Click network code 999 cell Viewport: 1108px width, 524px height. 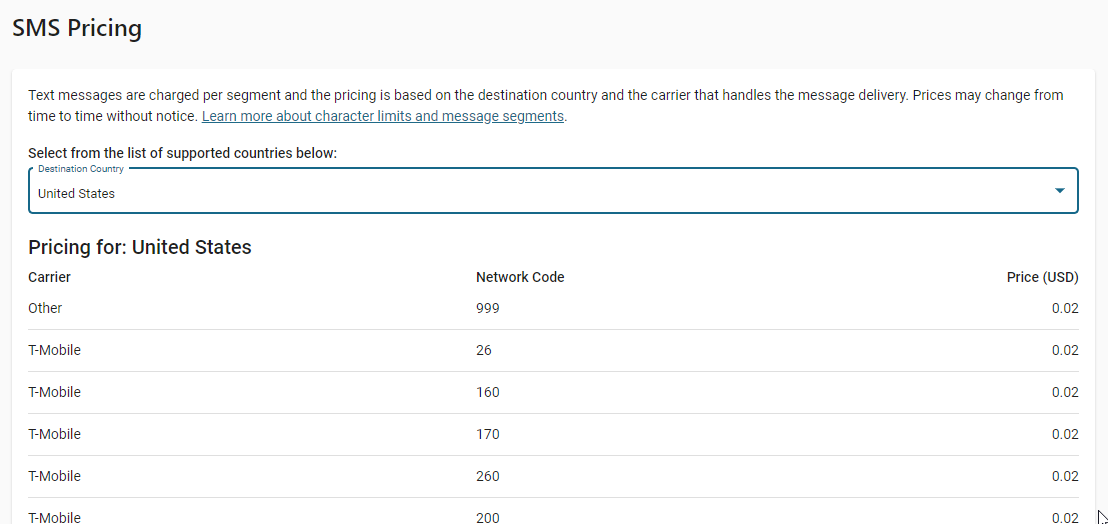pos(488,309)
